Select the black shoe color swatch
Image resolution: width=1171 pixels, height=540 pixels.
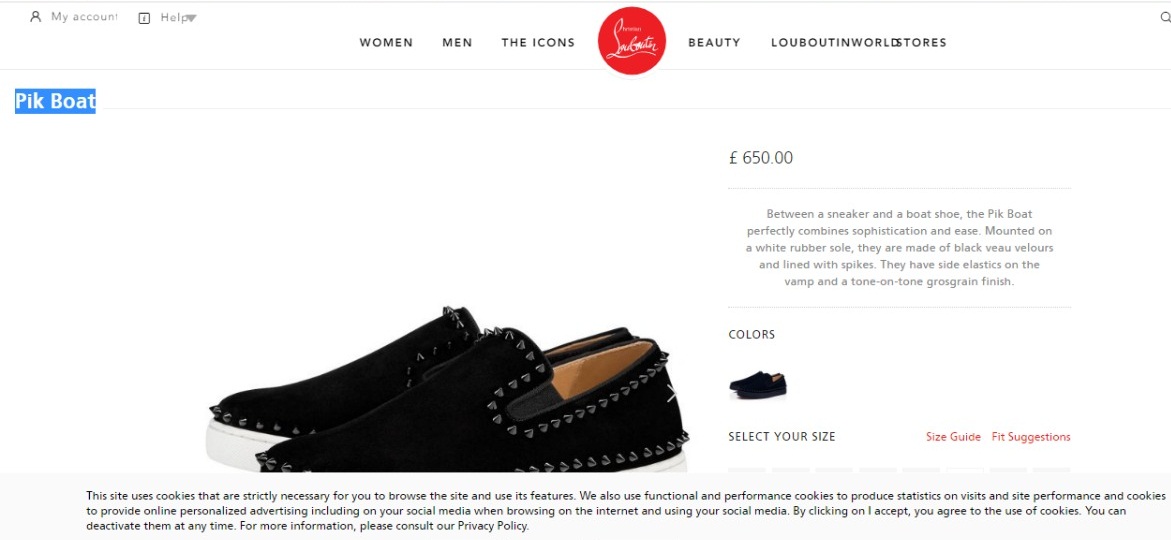pyautogui.click(x=757, y=385)
